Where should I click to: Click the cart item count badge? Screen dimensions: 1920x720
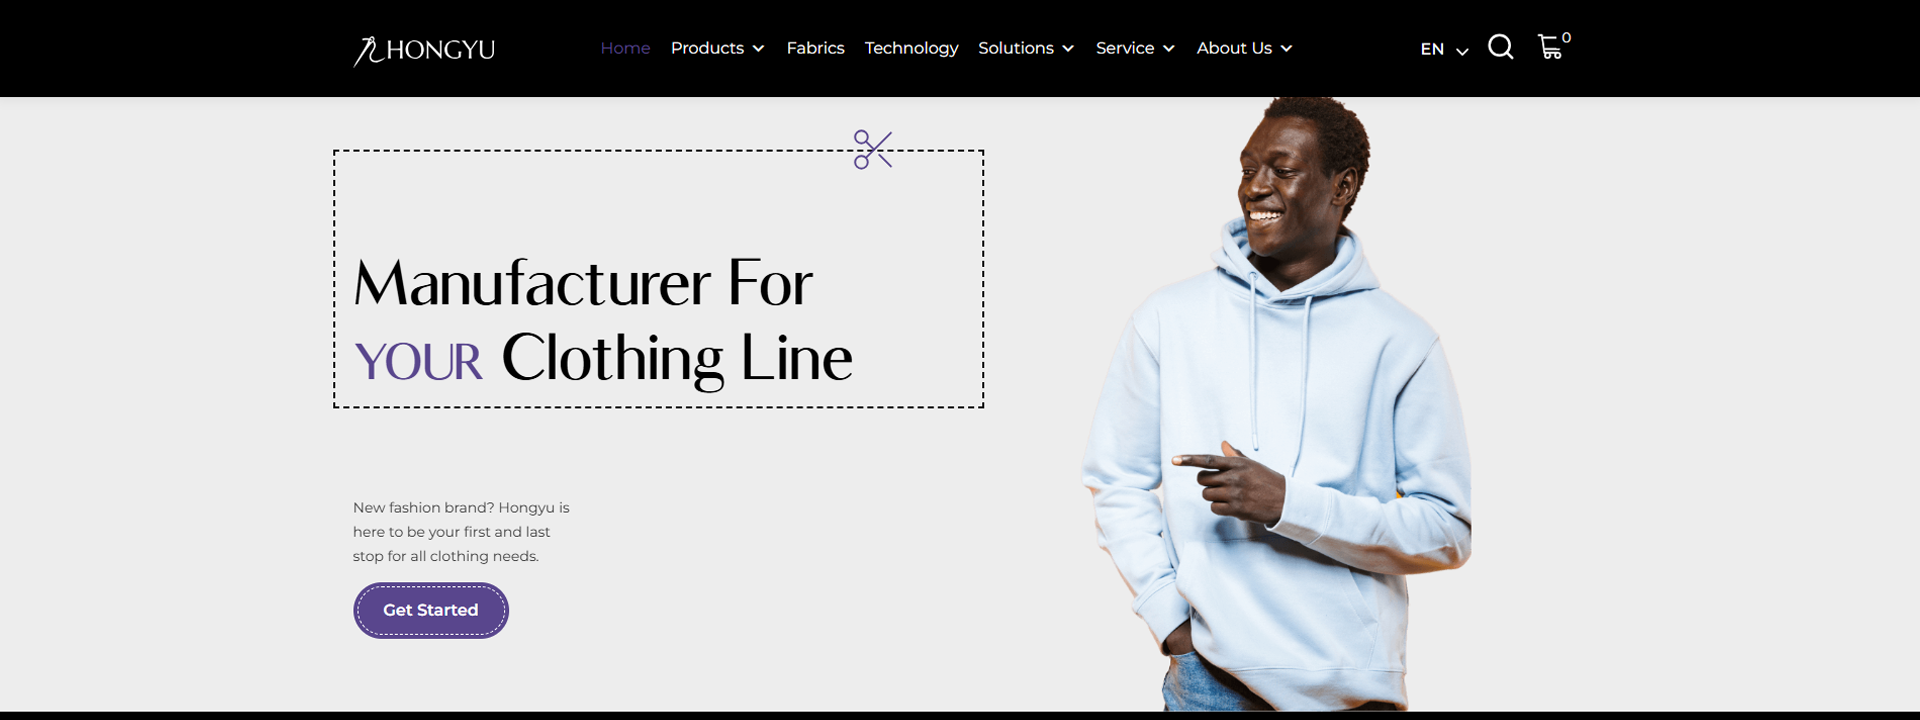tap(1566, 38)
